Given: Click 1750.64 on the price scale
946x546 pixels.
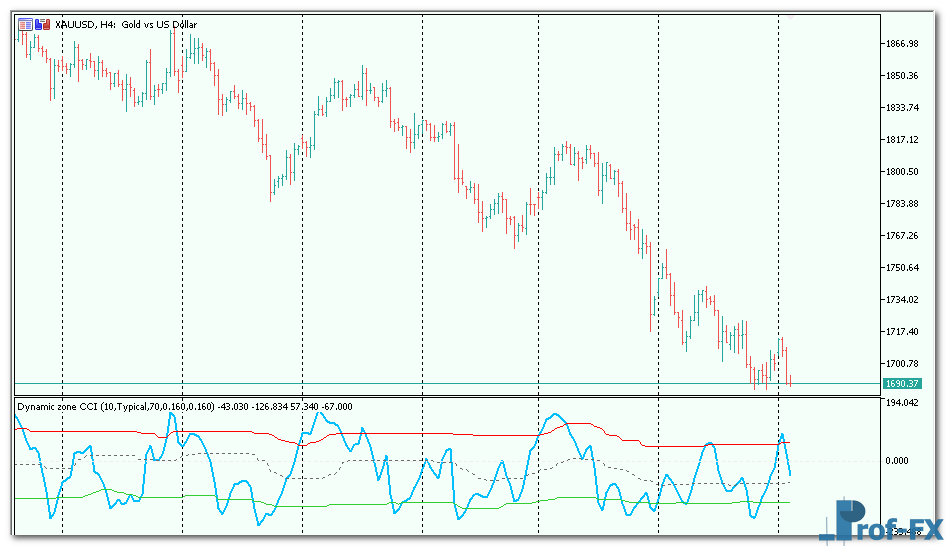Looking at the screenshot, I should tap(902, 268).
